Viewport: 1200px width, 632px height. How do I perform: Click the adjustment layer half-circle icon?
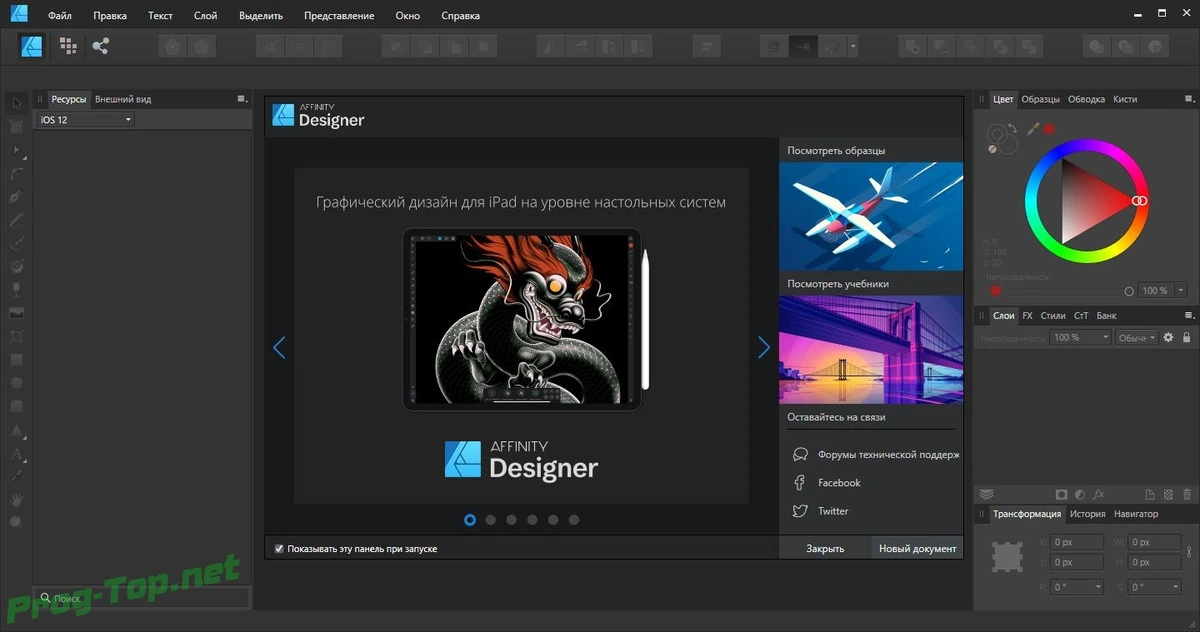click(1080, 494)
